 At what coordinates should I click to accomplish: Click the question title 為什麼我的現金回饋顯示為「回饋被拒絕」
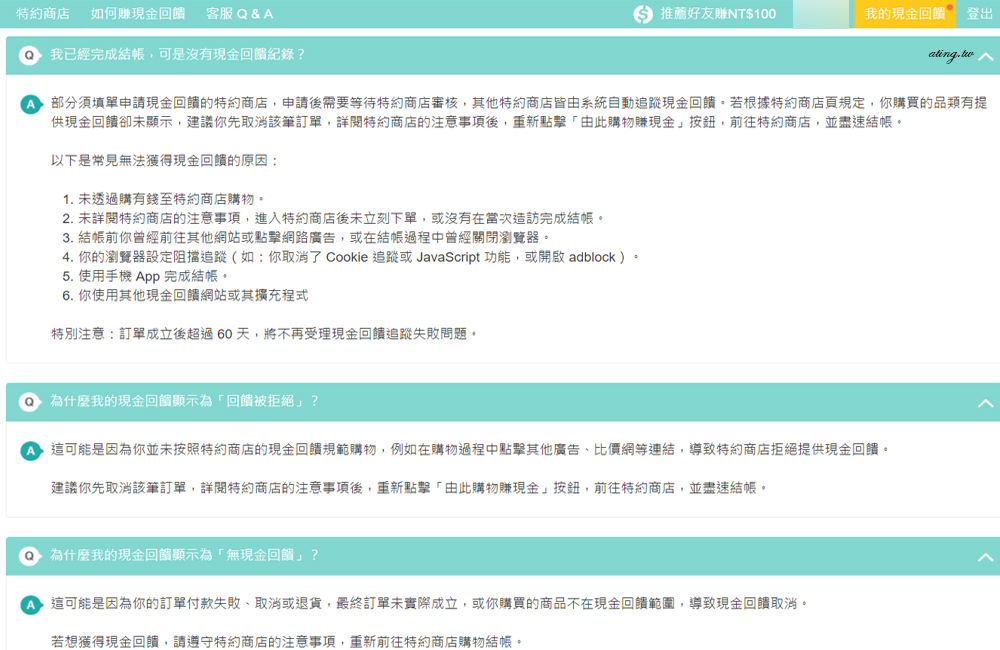click(185, 401)
